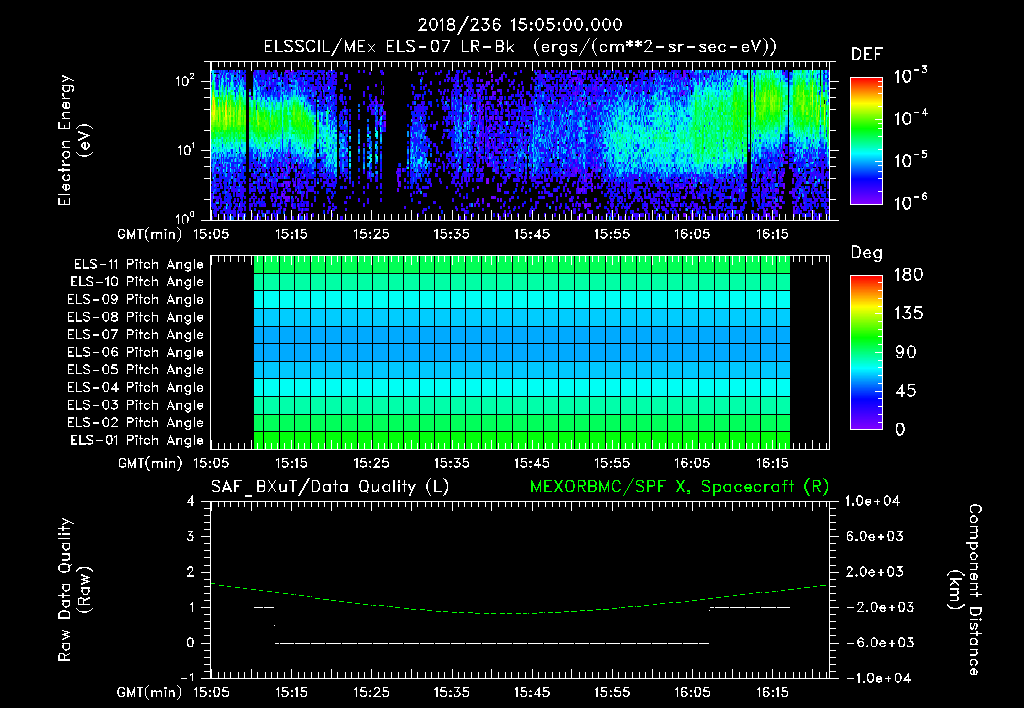The width and height of the screenshot is (1024, 708).
Task: Click the green spacecraft distance dashed curve
Action: coord(520,600)
